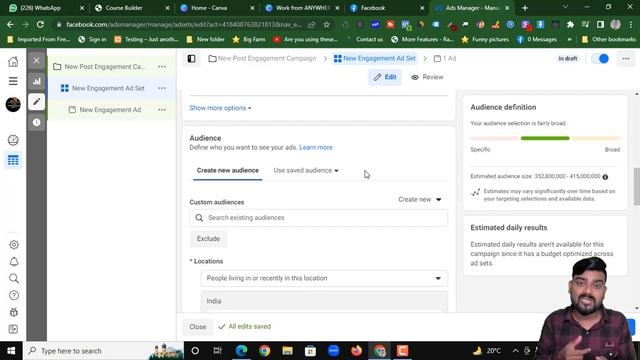Open the Ads Manager table grid icon
640x360 pixels.
pos(13,160)
